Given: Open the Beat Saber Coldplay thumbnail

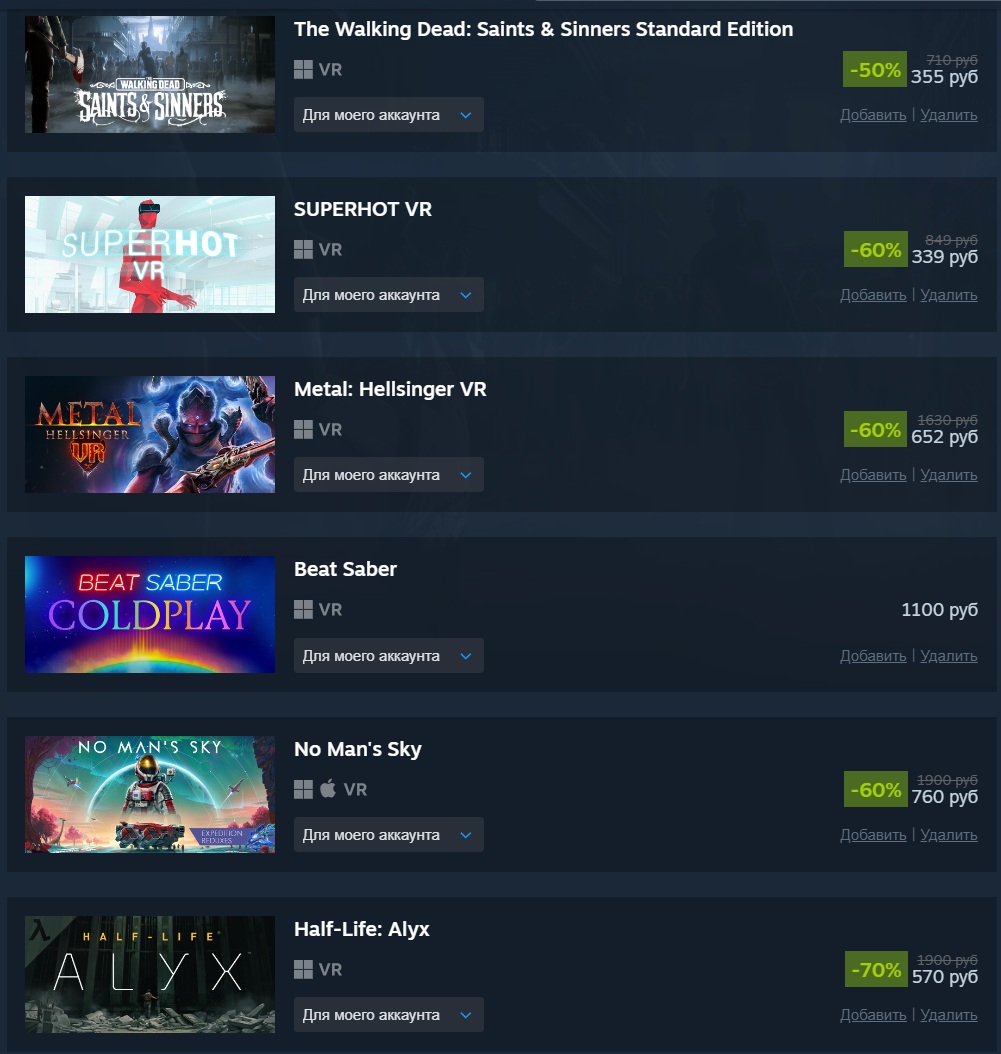Looking at the screenshot, I should tap(150, 614).
